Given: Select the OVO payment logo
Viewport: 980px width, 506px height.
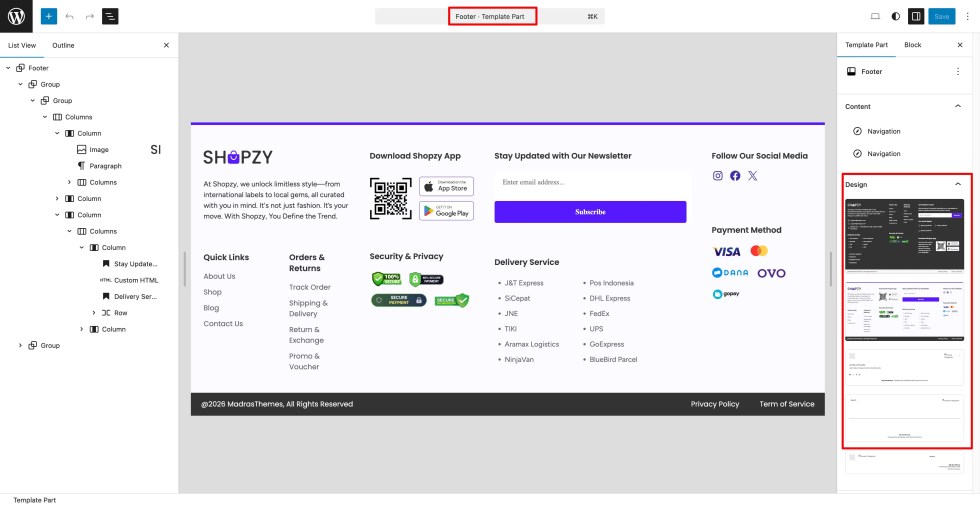Looking at the screenshot, I should point(771,274).
